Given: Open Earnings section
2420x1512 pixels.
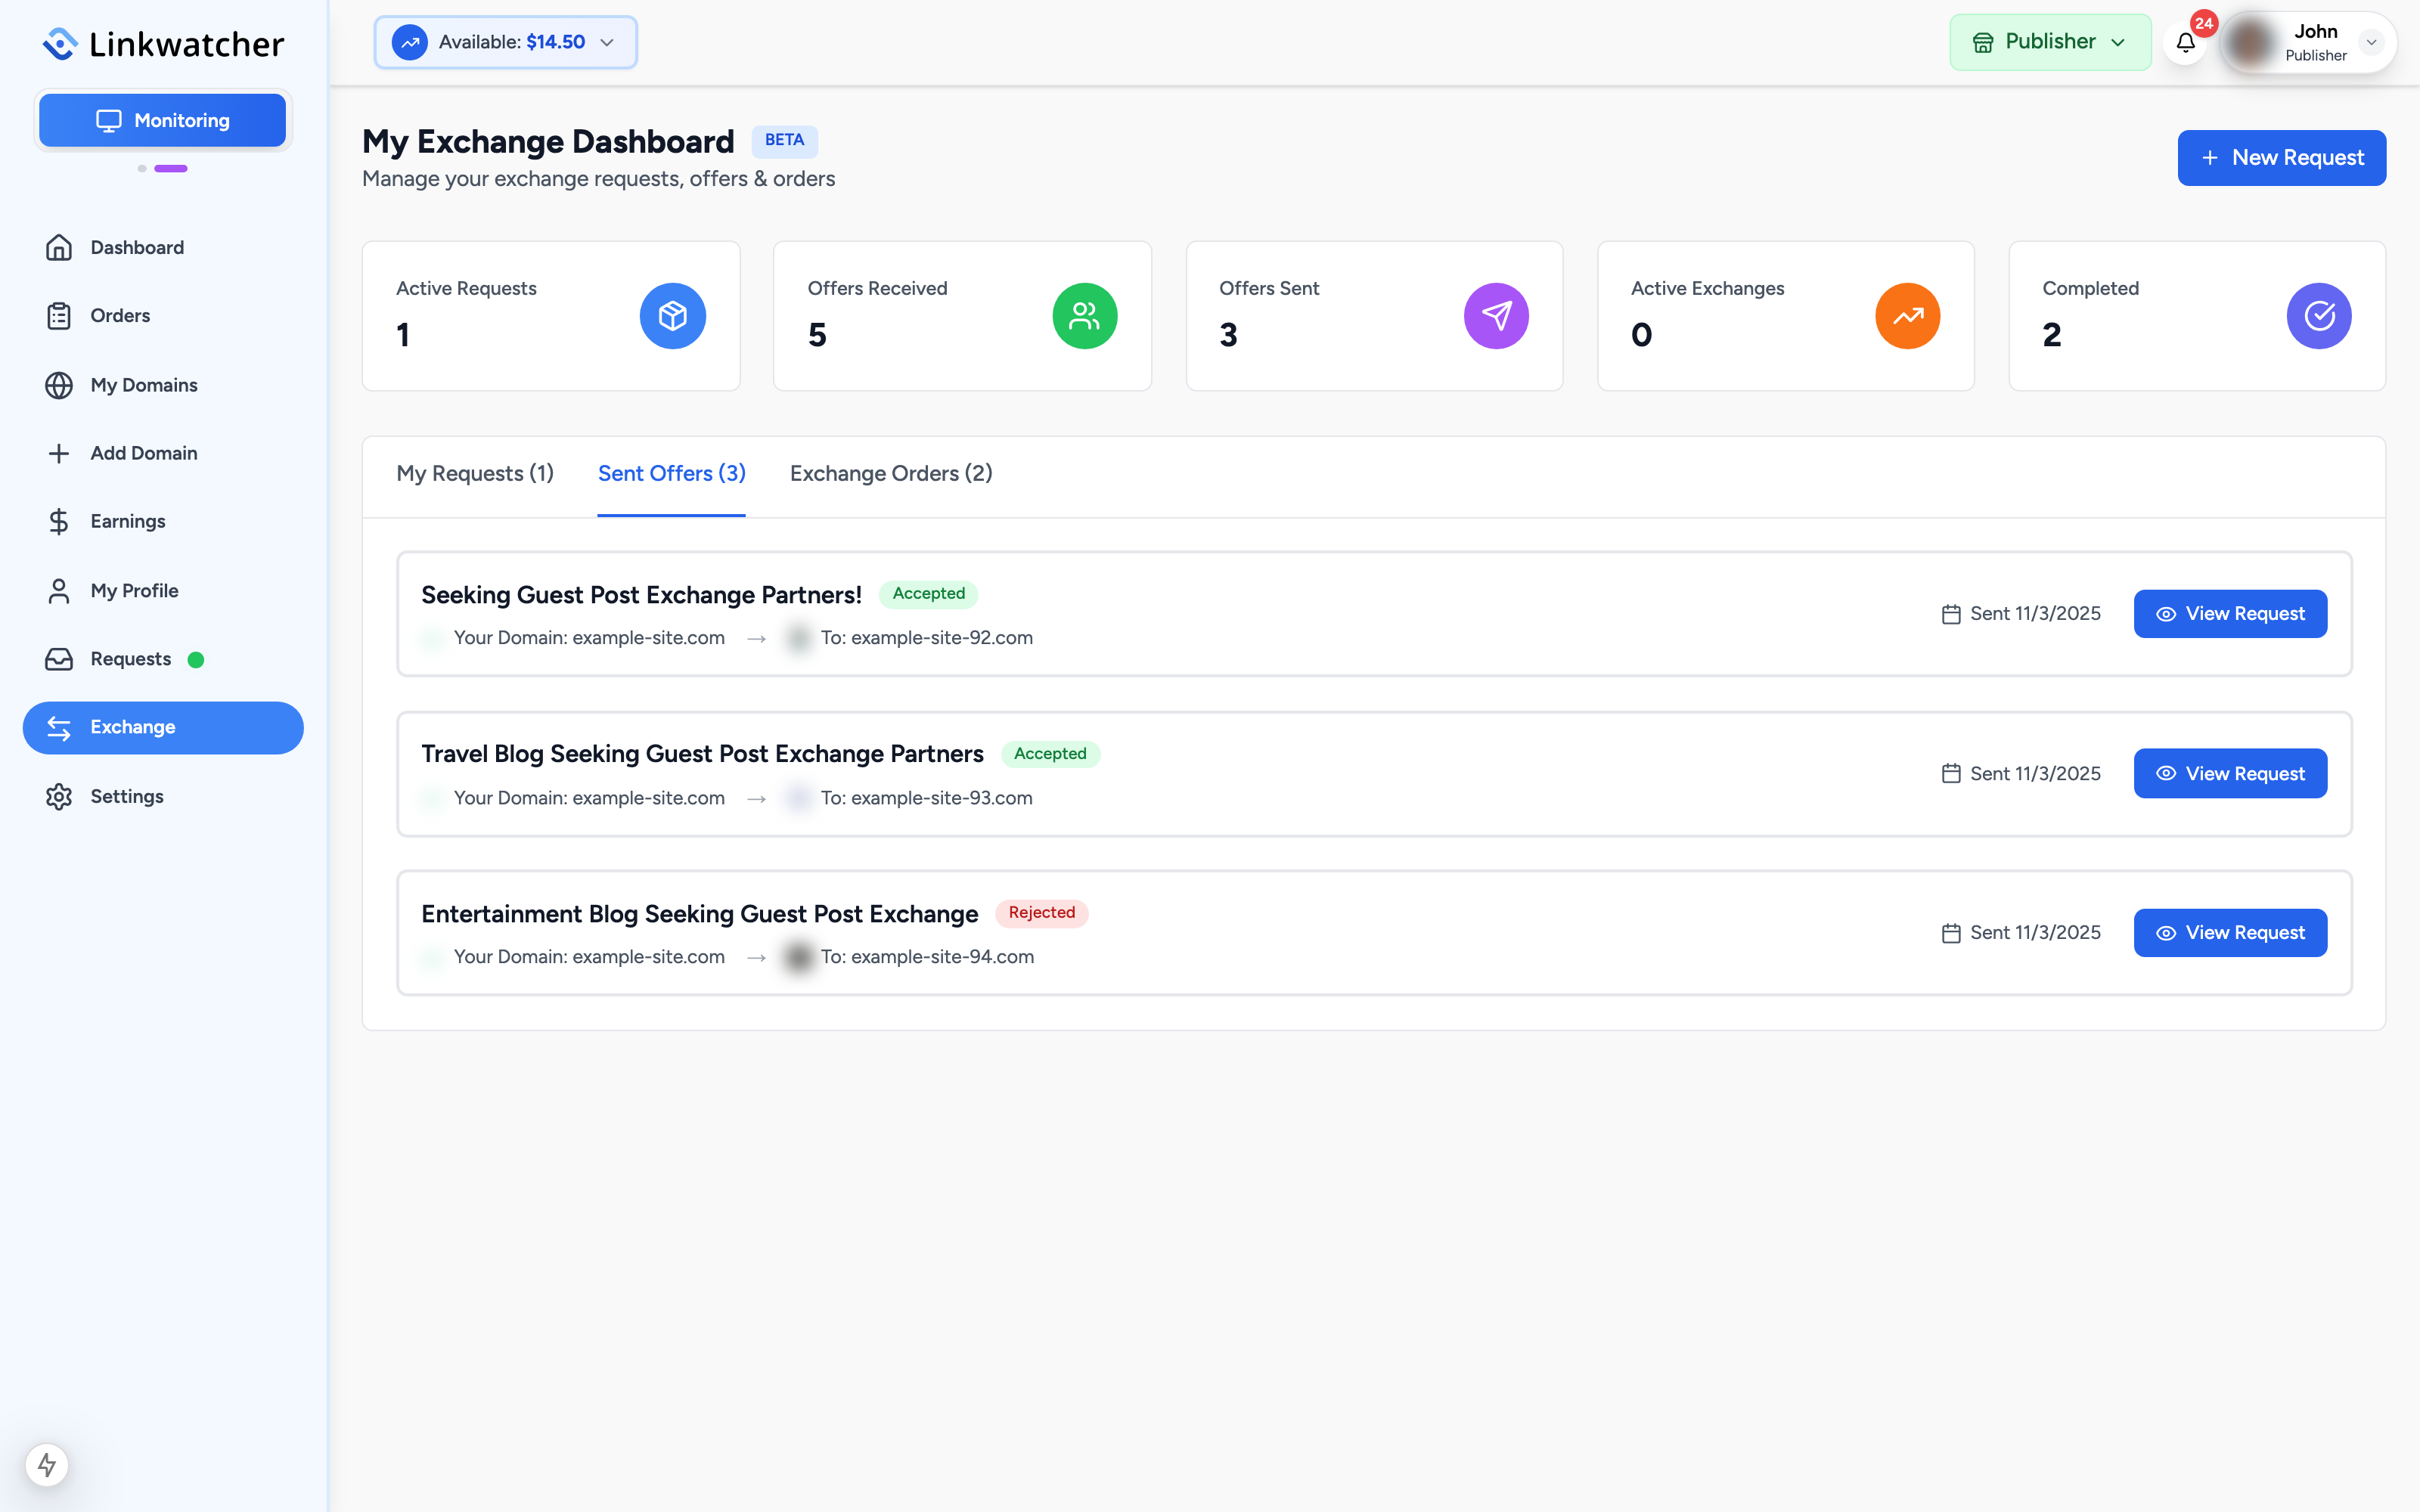Looking at the screenshot, I should (x=163, y=521).
